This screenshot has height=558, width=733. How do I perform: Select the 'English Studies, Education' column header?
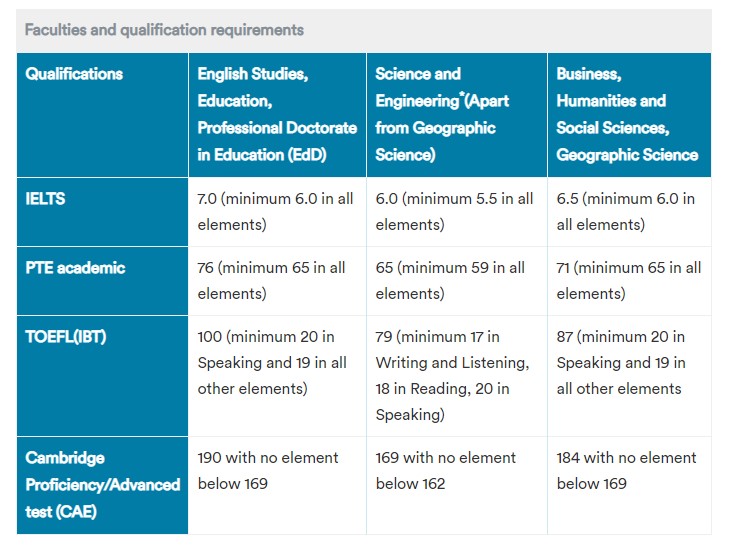click(276, 114)
